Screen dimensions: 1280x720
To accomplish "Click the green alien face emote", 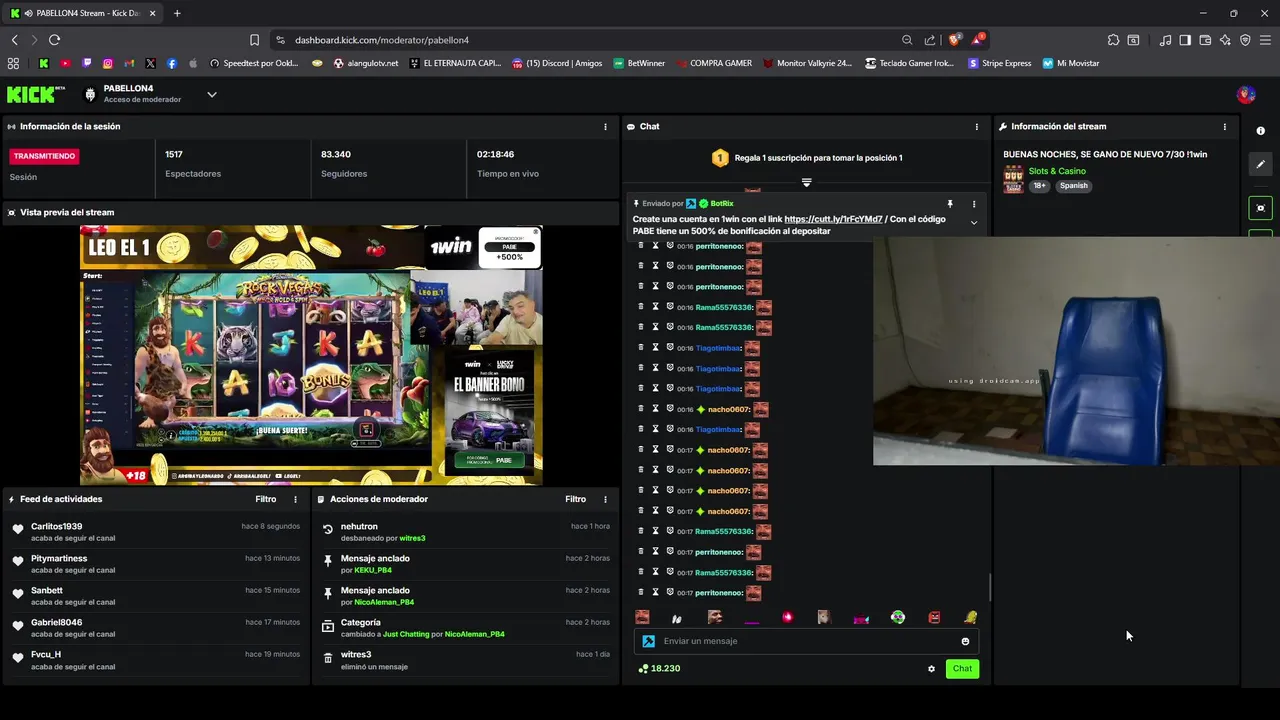I will tap(898, 617).
